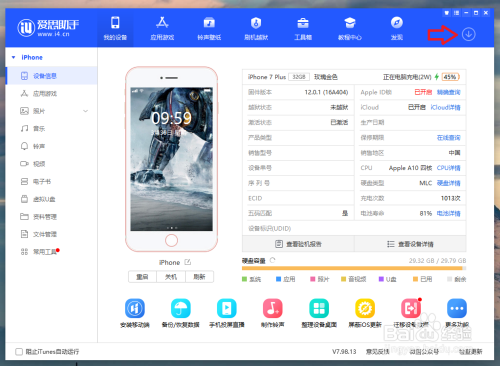Switch to 我的设备 top tab
The image size is (500, 366).
pyautogui.click(x=115, y=28)
